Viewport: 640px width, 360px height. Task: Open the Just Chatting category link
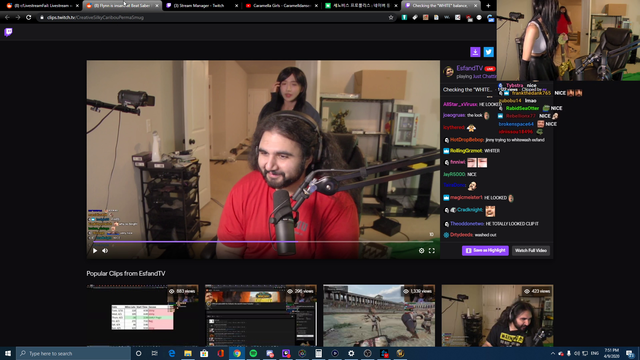[x=484, y=76]
